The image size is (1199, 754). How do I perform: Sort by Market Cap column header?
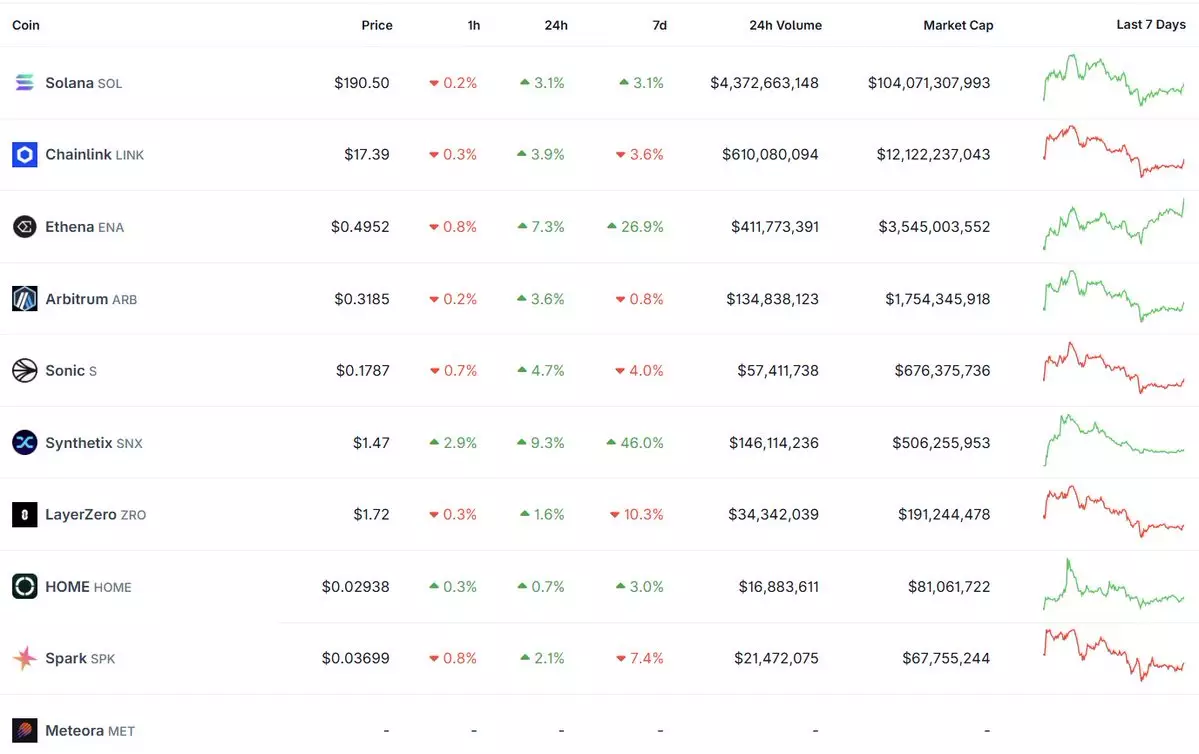(x=957, y=25)
